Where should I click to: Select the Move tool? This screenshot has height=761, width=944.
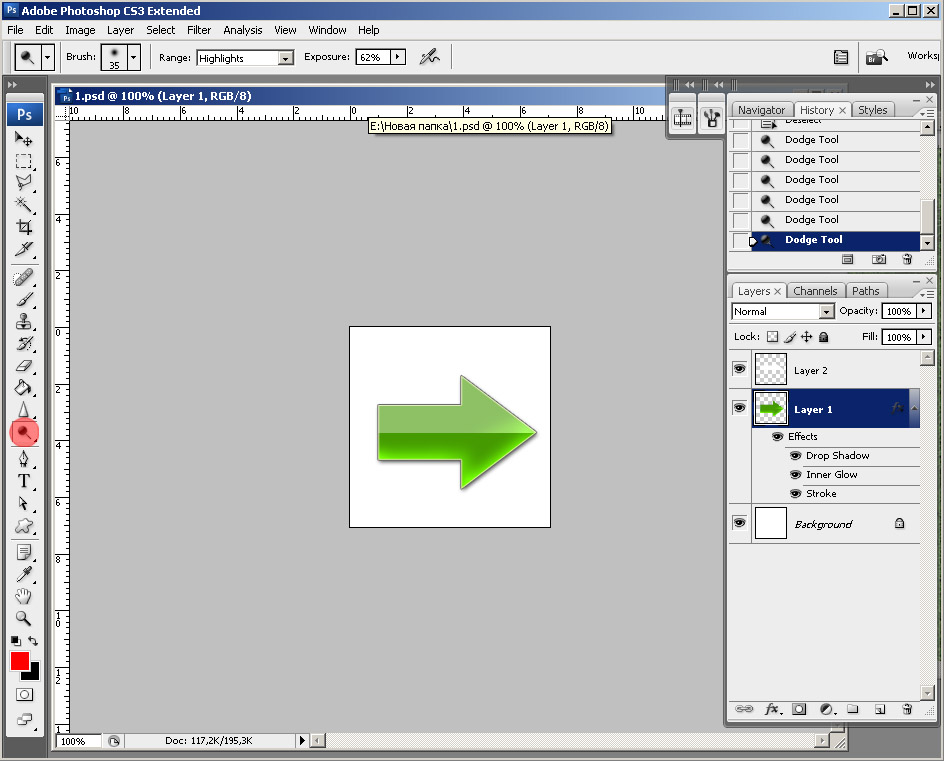click(x=23, y=139)
